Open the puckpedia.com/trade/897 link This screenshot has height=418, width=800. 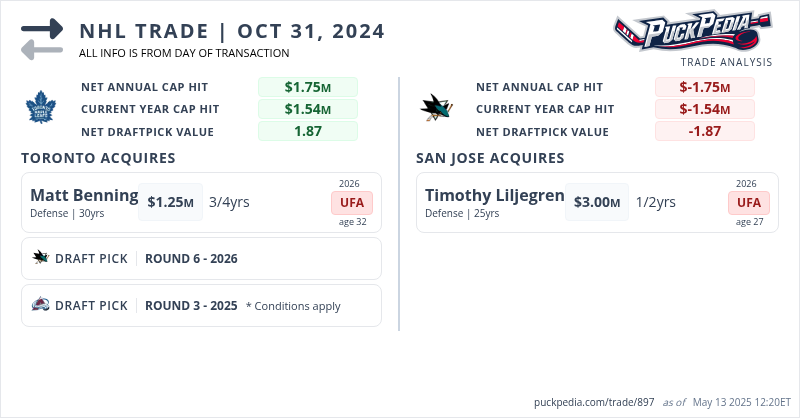[x=594, y=402]
